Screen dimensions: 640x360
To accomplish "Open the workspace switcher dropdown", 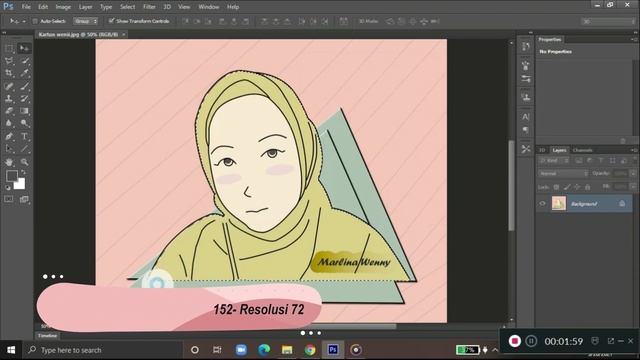I will [x=608, y=21].
